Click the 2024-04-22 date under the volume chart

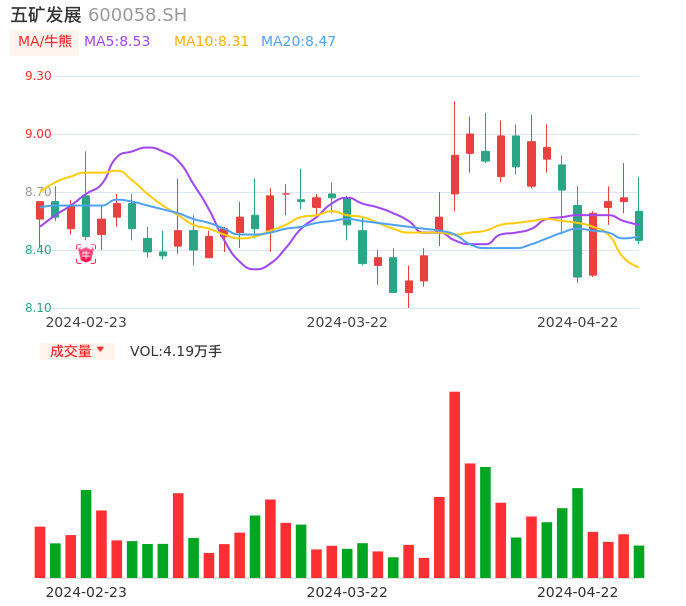coord(578,592)
